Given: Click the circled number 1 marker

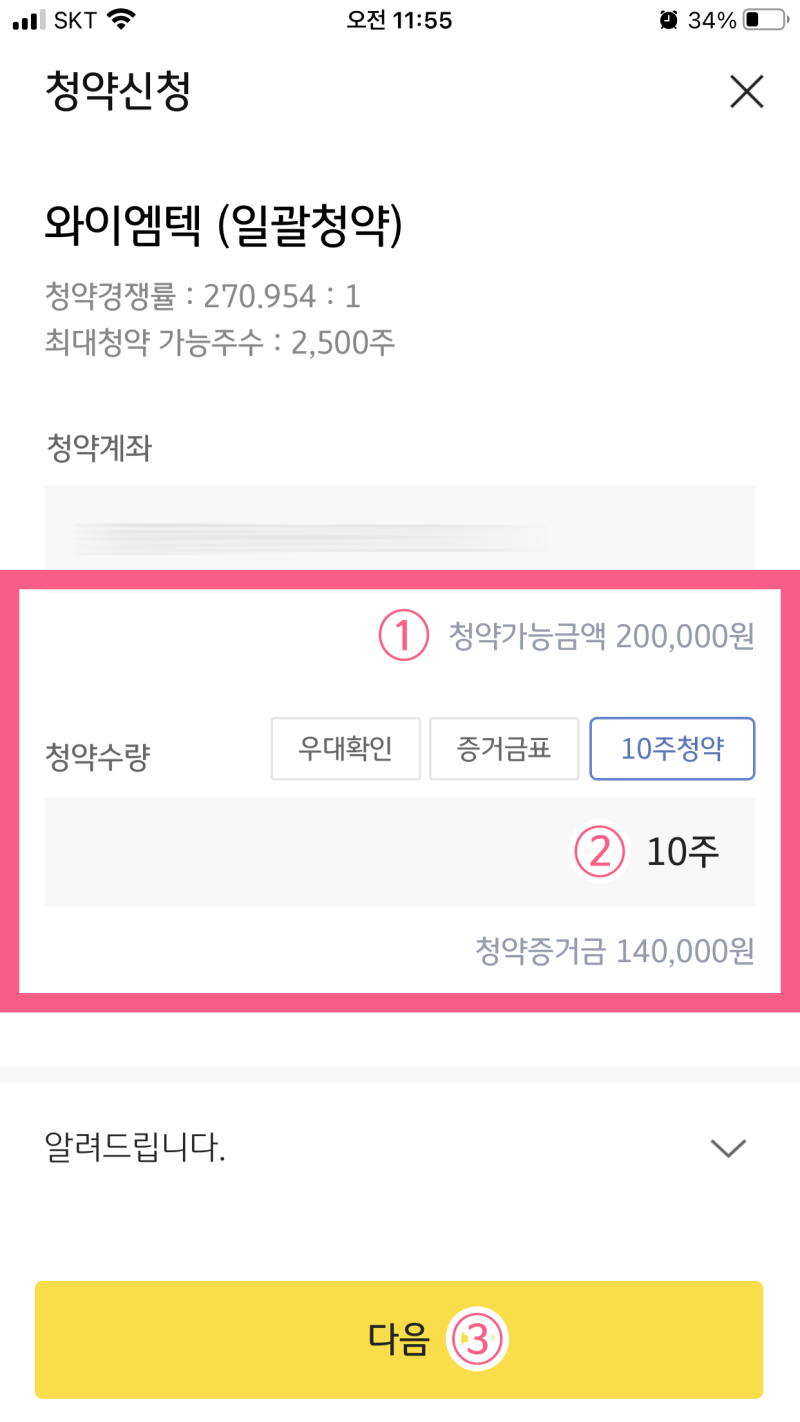Looking at the screenshot, I should tap(403, 636).
